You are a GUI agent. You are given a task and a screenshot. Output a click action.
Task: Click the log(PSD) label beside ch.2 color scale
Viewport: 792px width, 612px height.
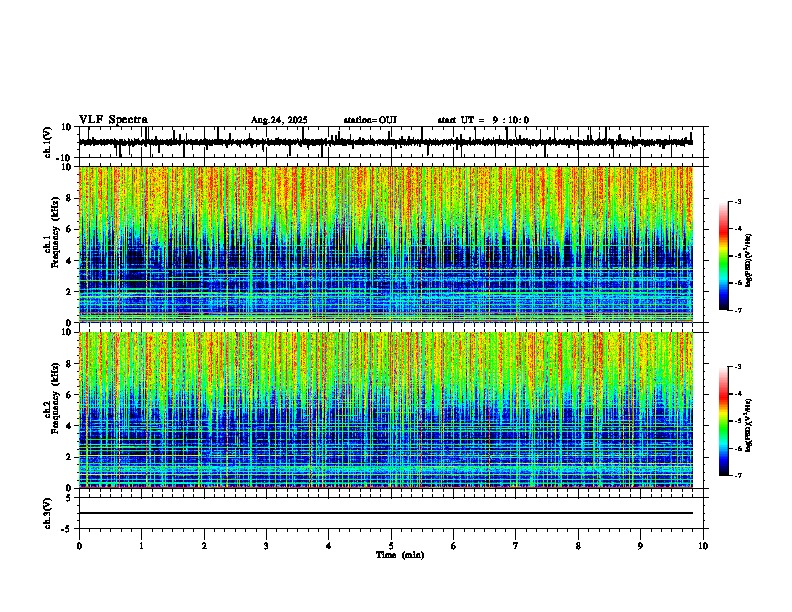click(749, 425)
